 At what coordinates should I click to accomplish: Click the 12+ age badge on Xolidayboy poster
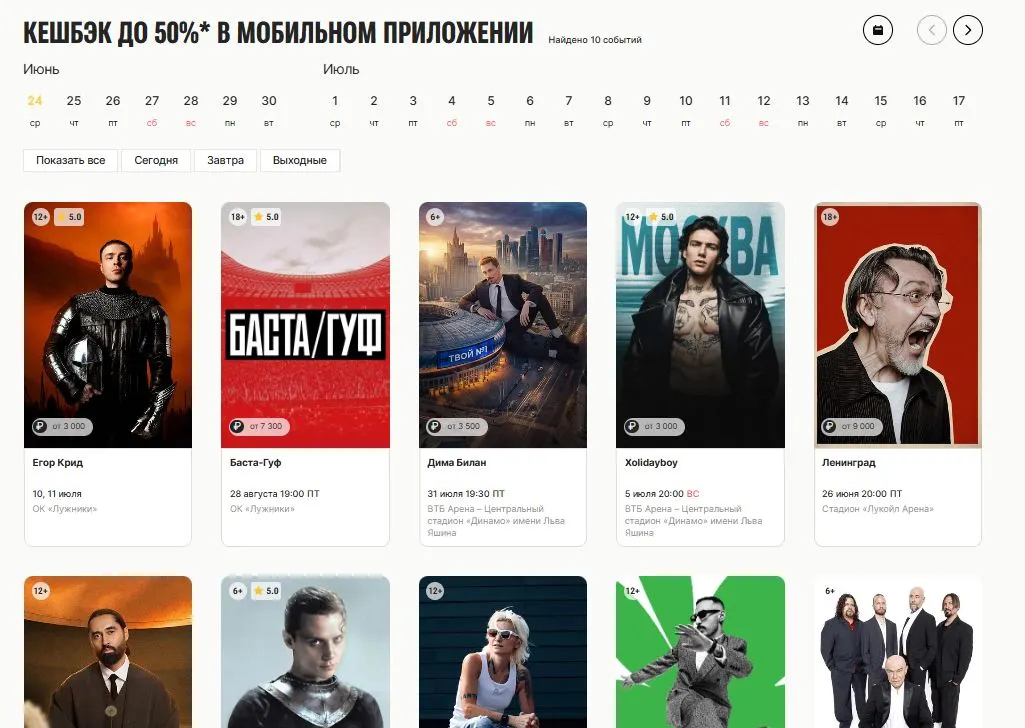point(633,217)
